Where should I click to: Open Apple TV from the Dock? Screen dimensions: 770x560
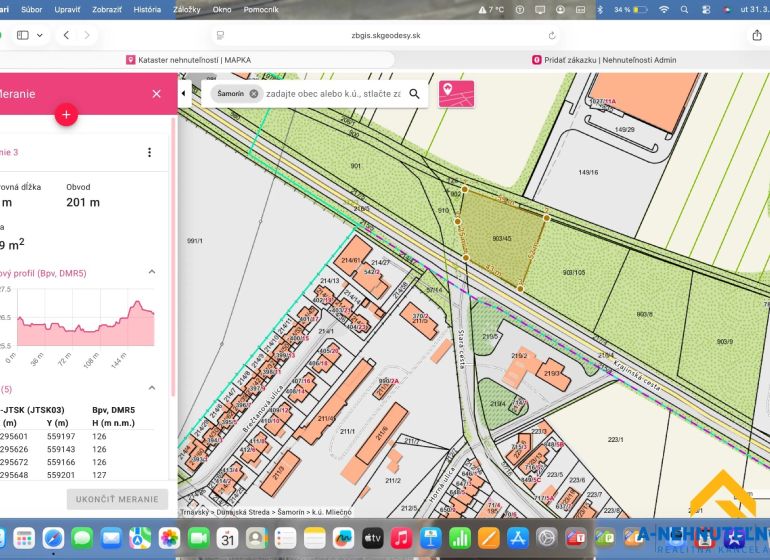[x=373, y=538]
